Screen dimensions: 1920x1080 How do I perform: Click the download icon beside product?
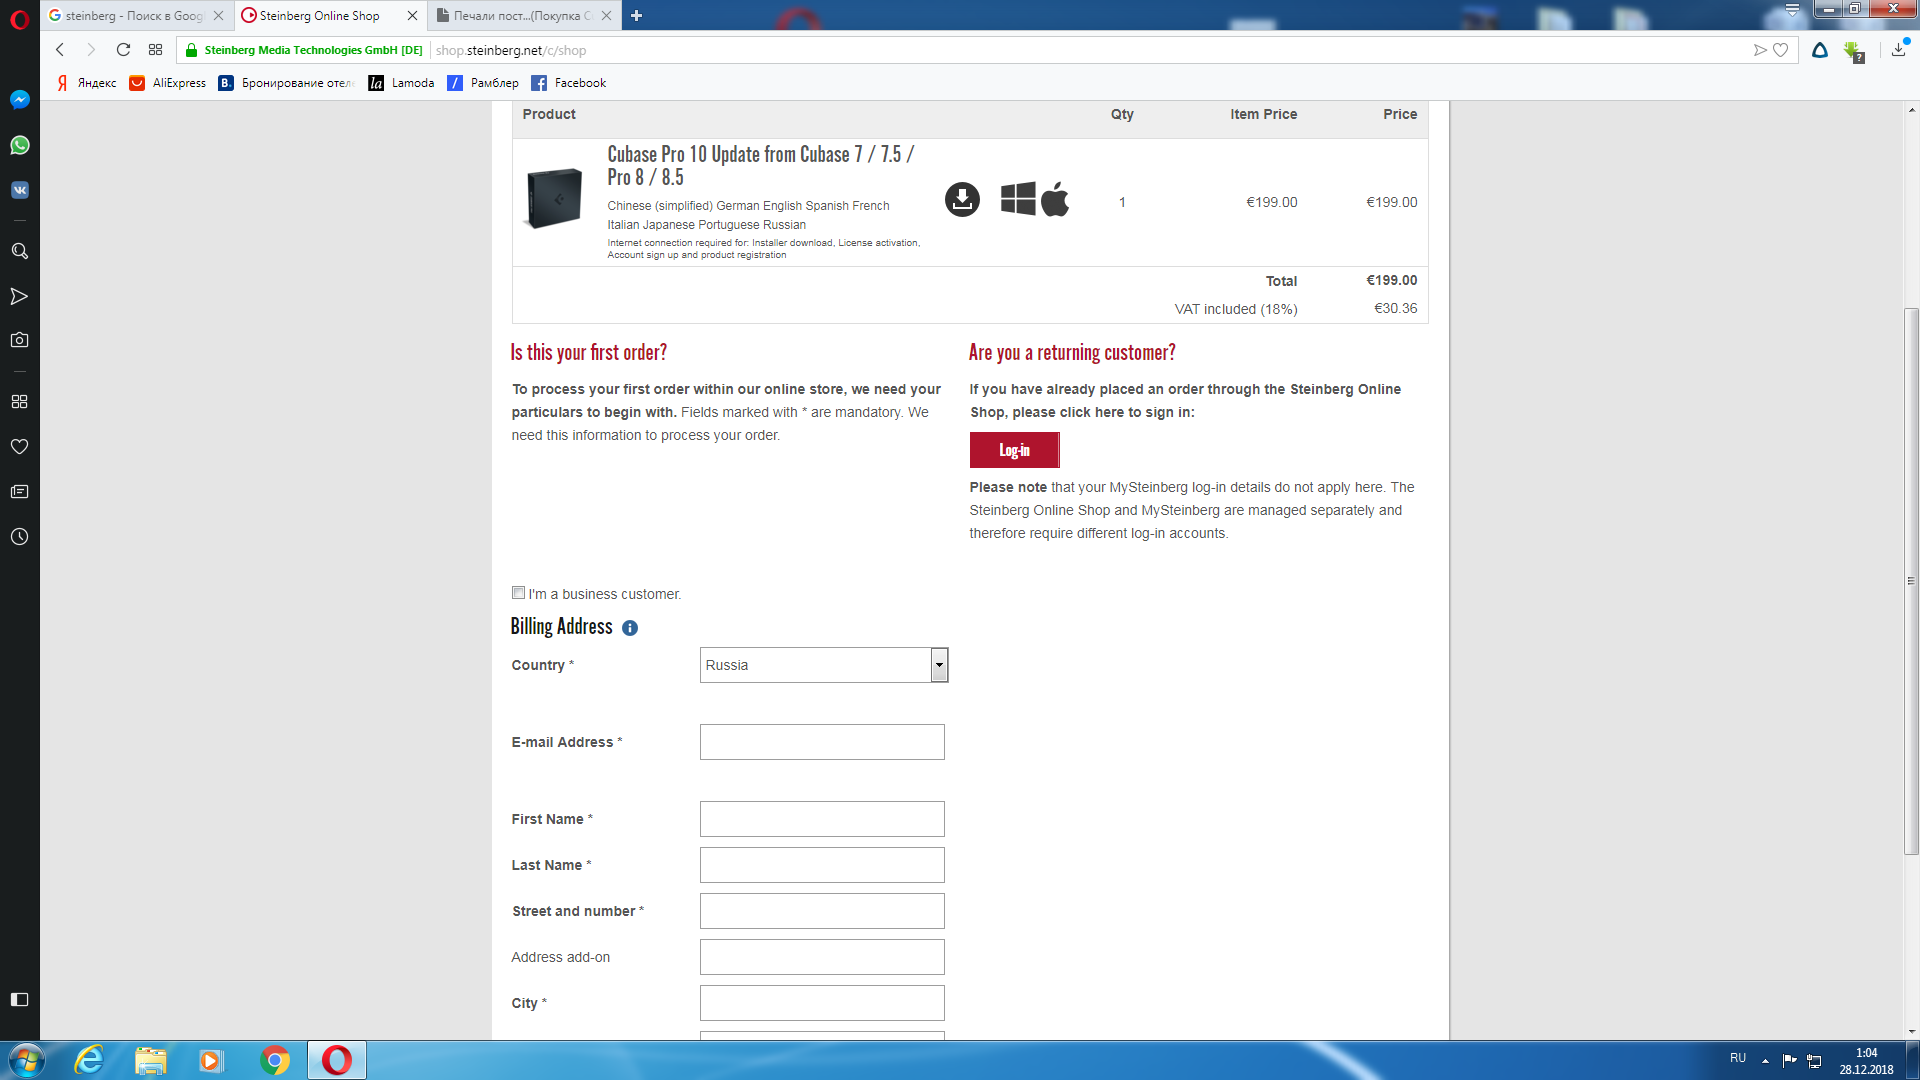(x=962, y=200)
